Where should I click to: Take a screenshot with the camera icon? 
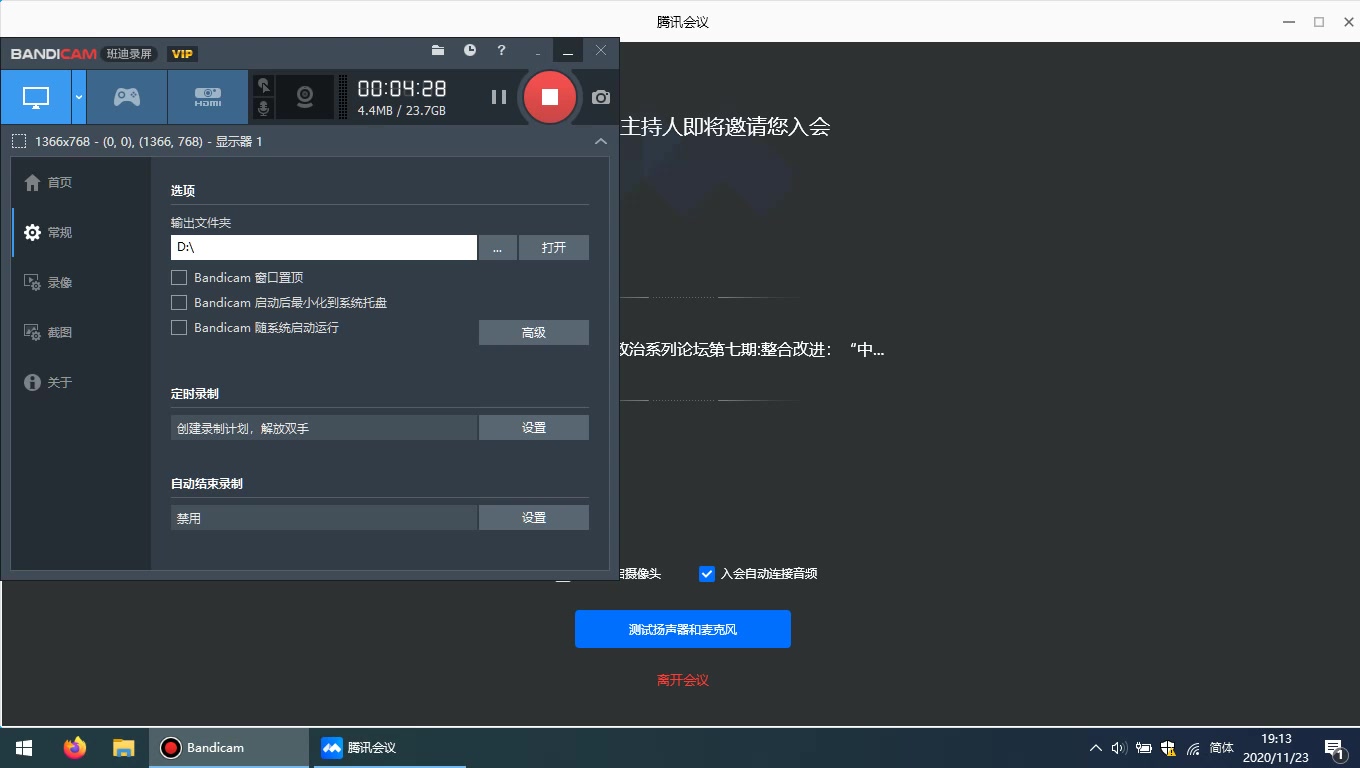(x=600, y=97)
